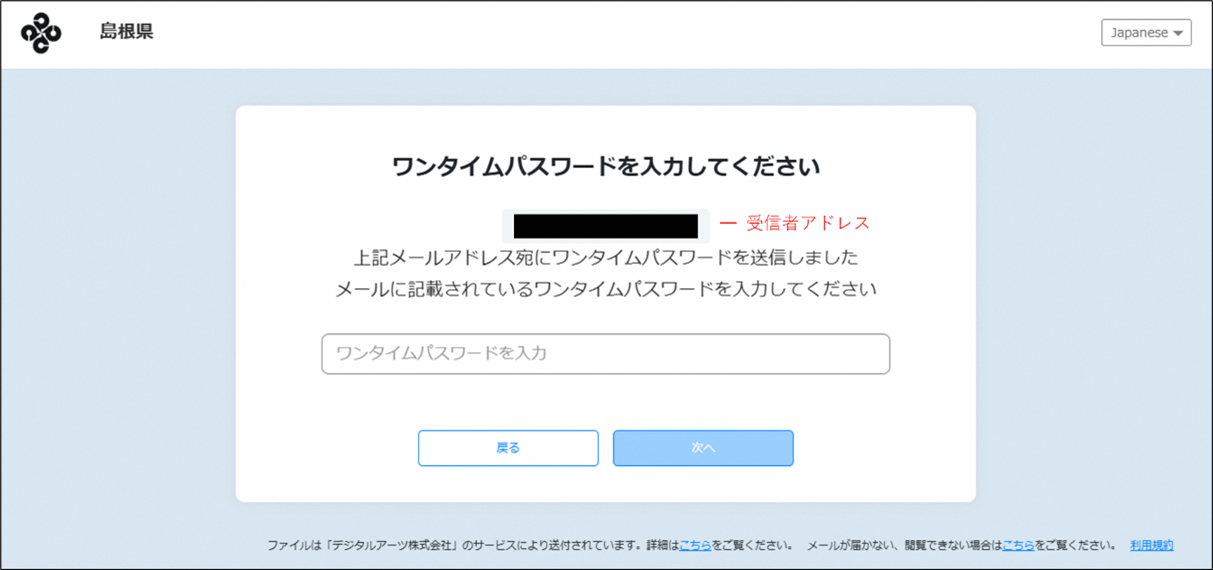Open the 利用規約 link
The height and width of the screenshot is (570, 1213).
point(1152,546)
